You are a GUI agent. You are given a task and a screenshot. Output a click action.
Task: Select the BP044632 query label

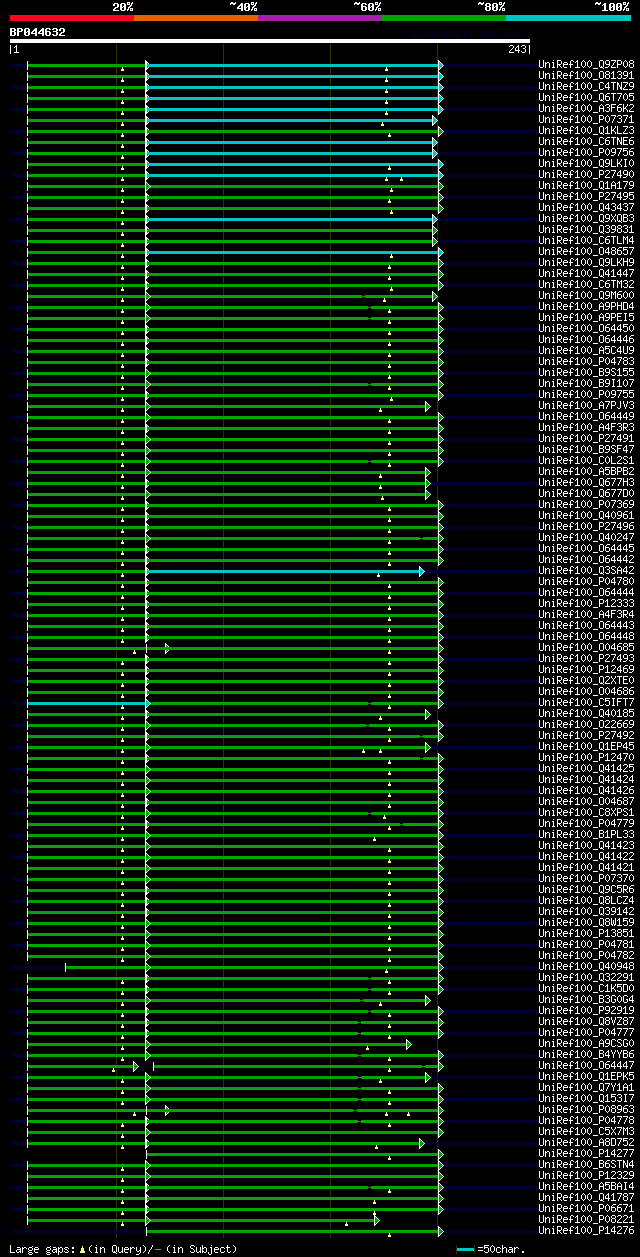[x=38, y=32]
